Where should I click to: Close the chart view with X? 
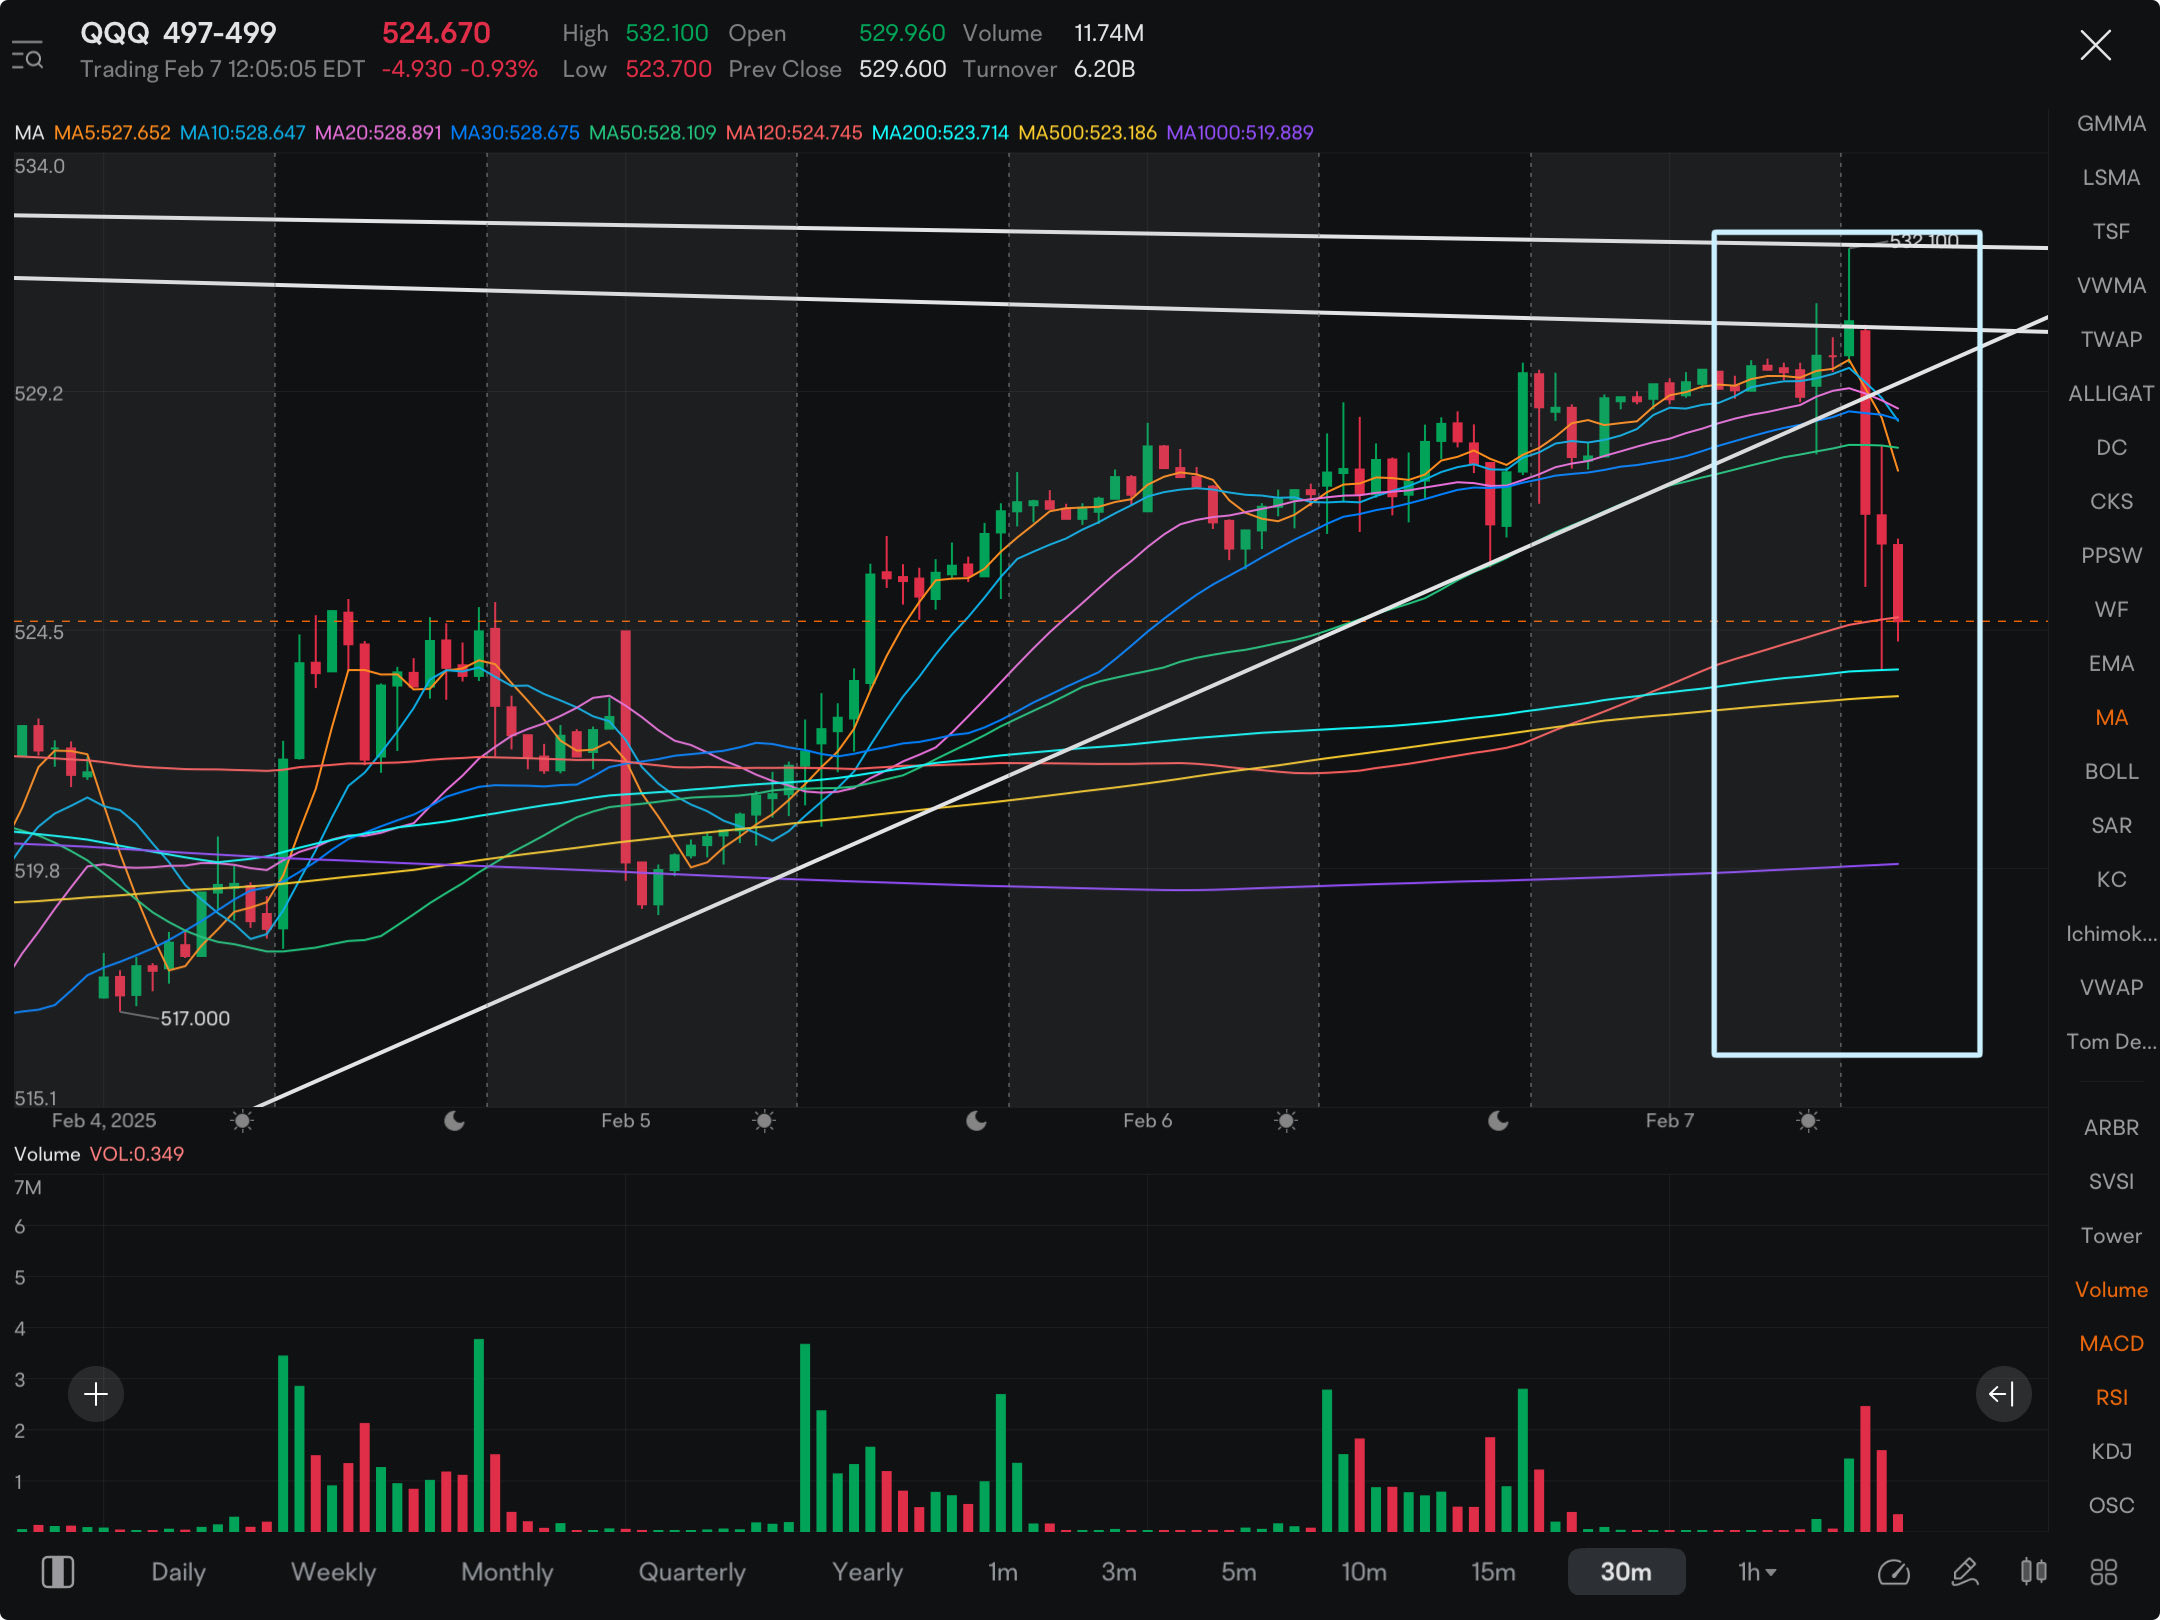(x=2095, y=45)
